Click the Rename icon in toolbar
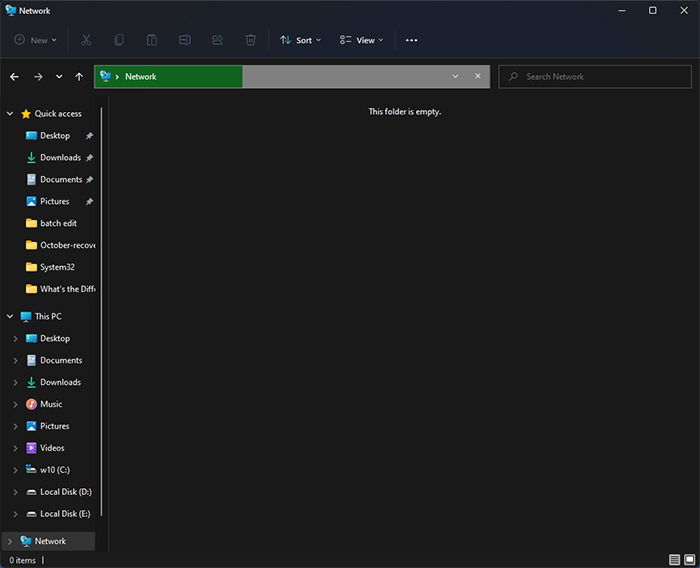The width and height of the screenshot is (700, 568). pos(185,40)
